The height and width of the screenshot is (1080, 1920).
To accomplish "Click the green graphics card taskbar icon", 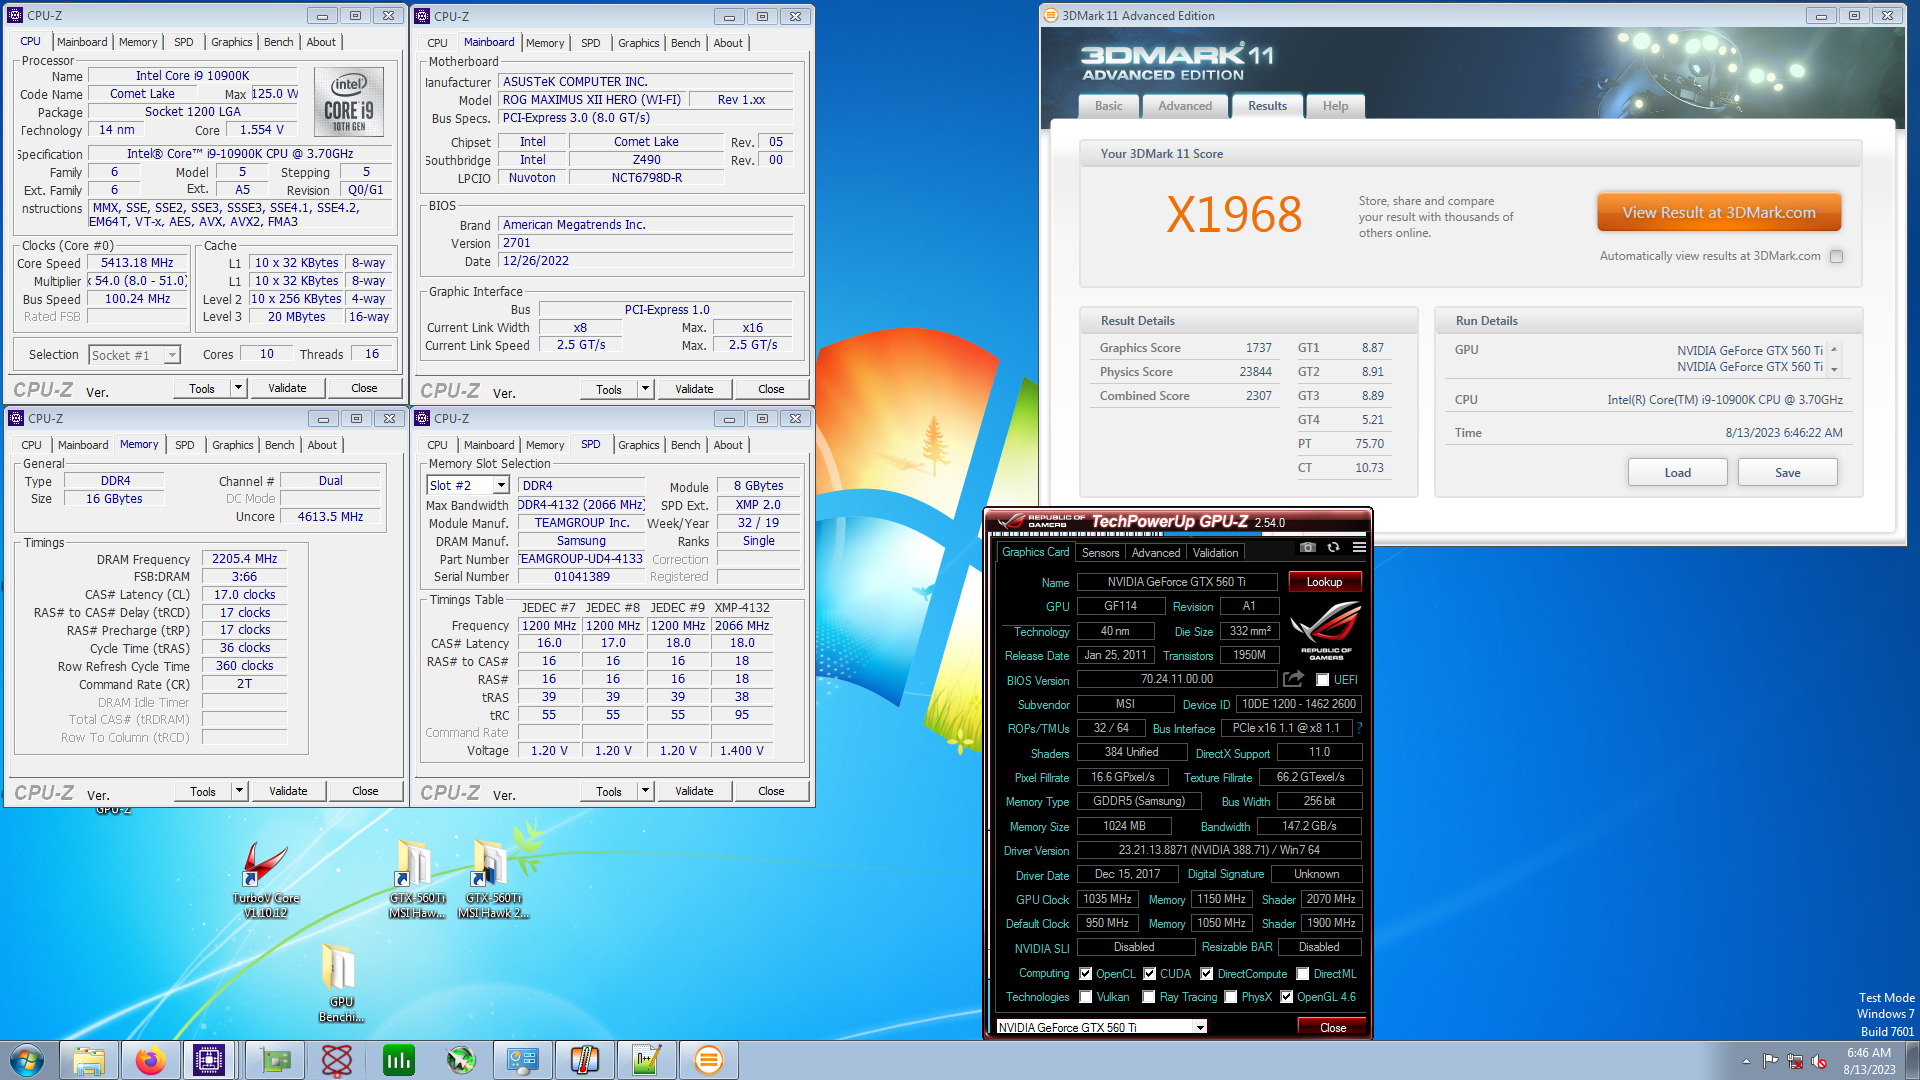I will (275, 1060).
